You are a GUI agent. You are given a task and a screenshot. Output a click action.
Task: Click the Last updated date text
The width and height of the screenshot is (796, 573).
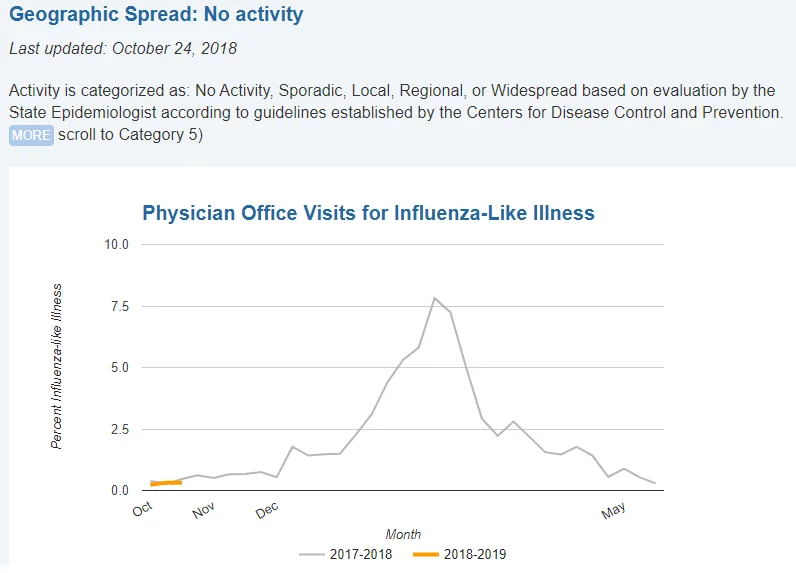coord(123,49)
